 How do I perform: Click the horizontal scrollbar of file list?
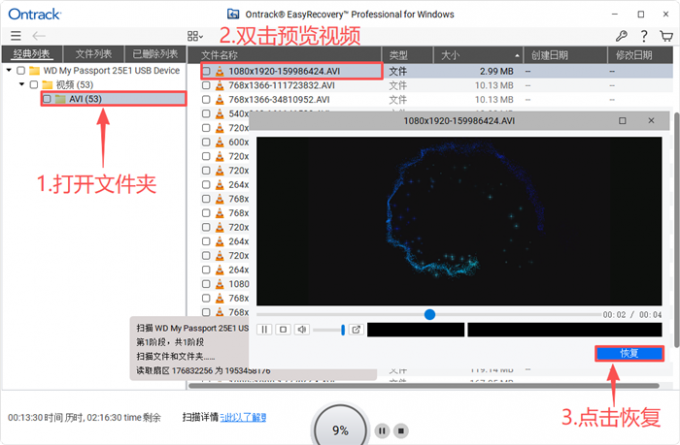(x=424, y=386)
